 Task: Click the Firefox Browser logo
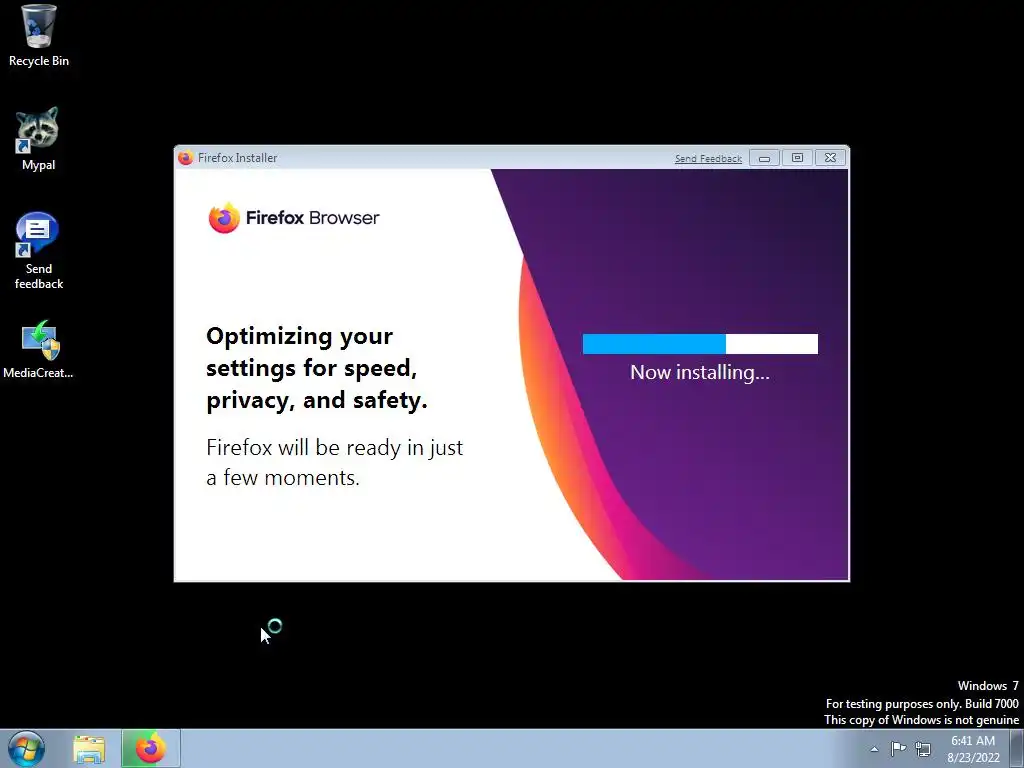293,217
